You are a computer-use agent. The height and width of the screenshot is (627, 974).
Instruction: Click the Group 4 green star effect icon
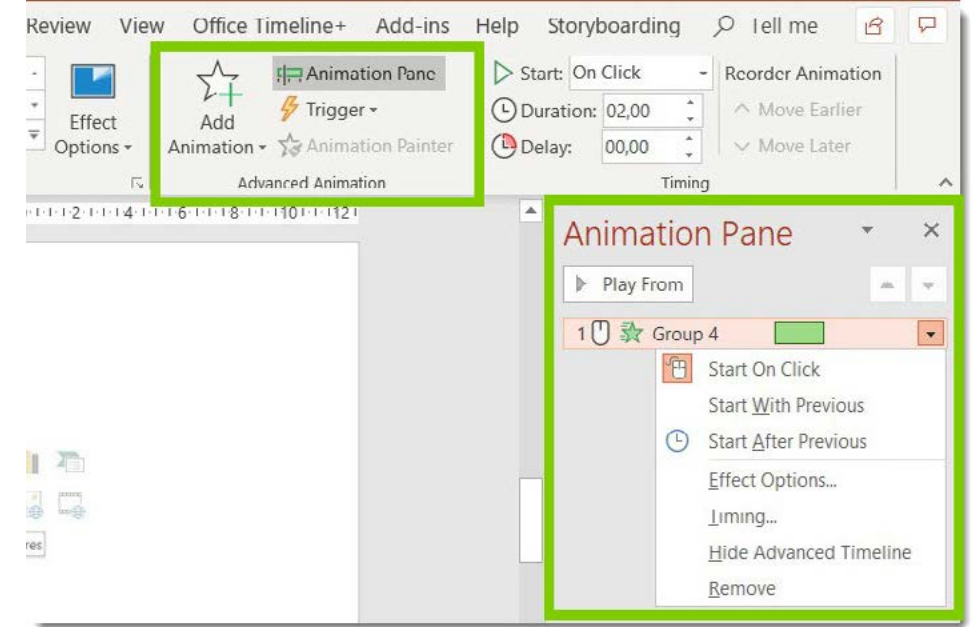pos(631,333)
